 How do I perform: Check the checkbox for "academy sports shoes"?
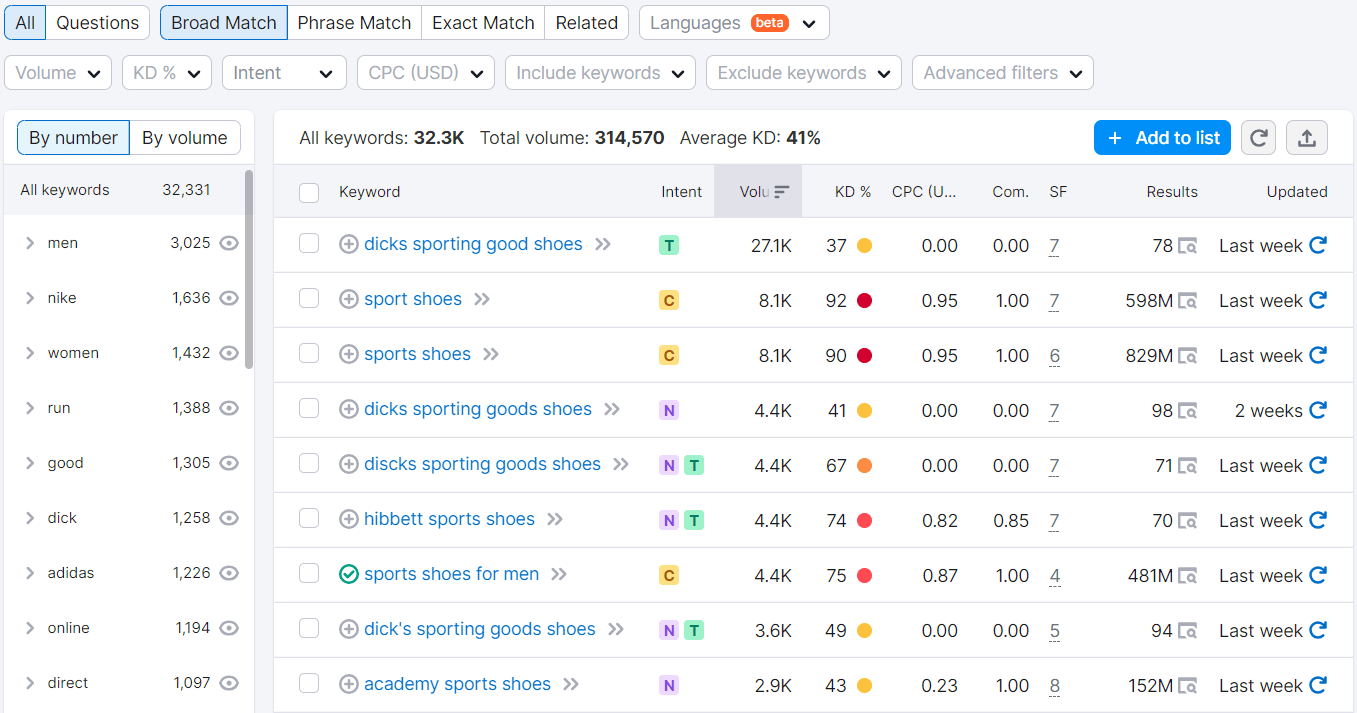[x=308, y=685]
